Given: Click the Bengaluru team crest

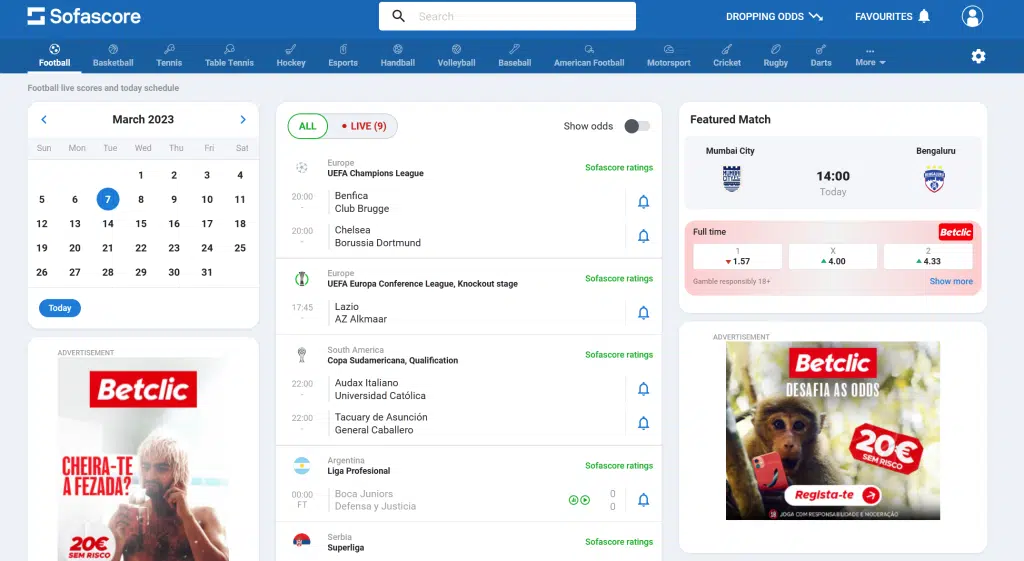Looking at the screenshot, I should (x=935, y=180).
